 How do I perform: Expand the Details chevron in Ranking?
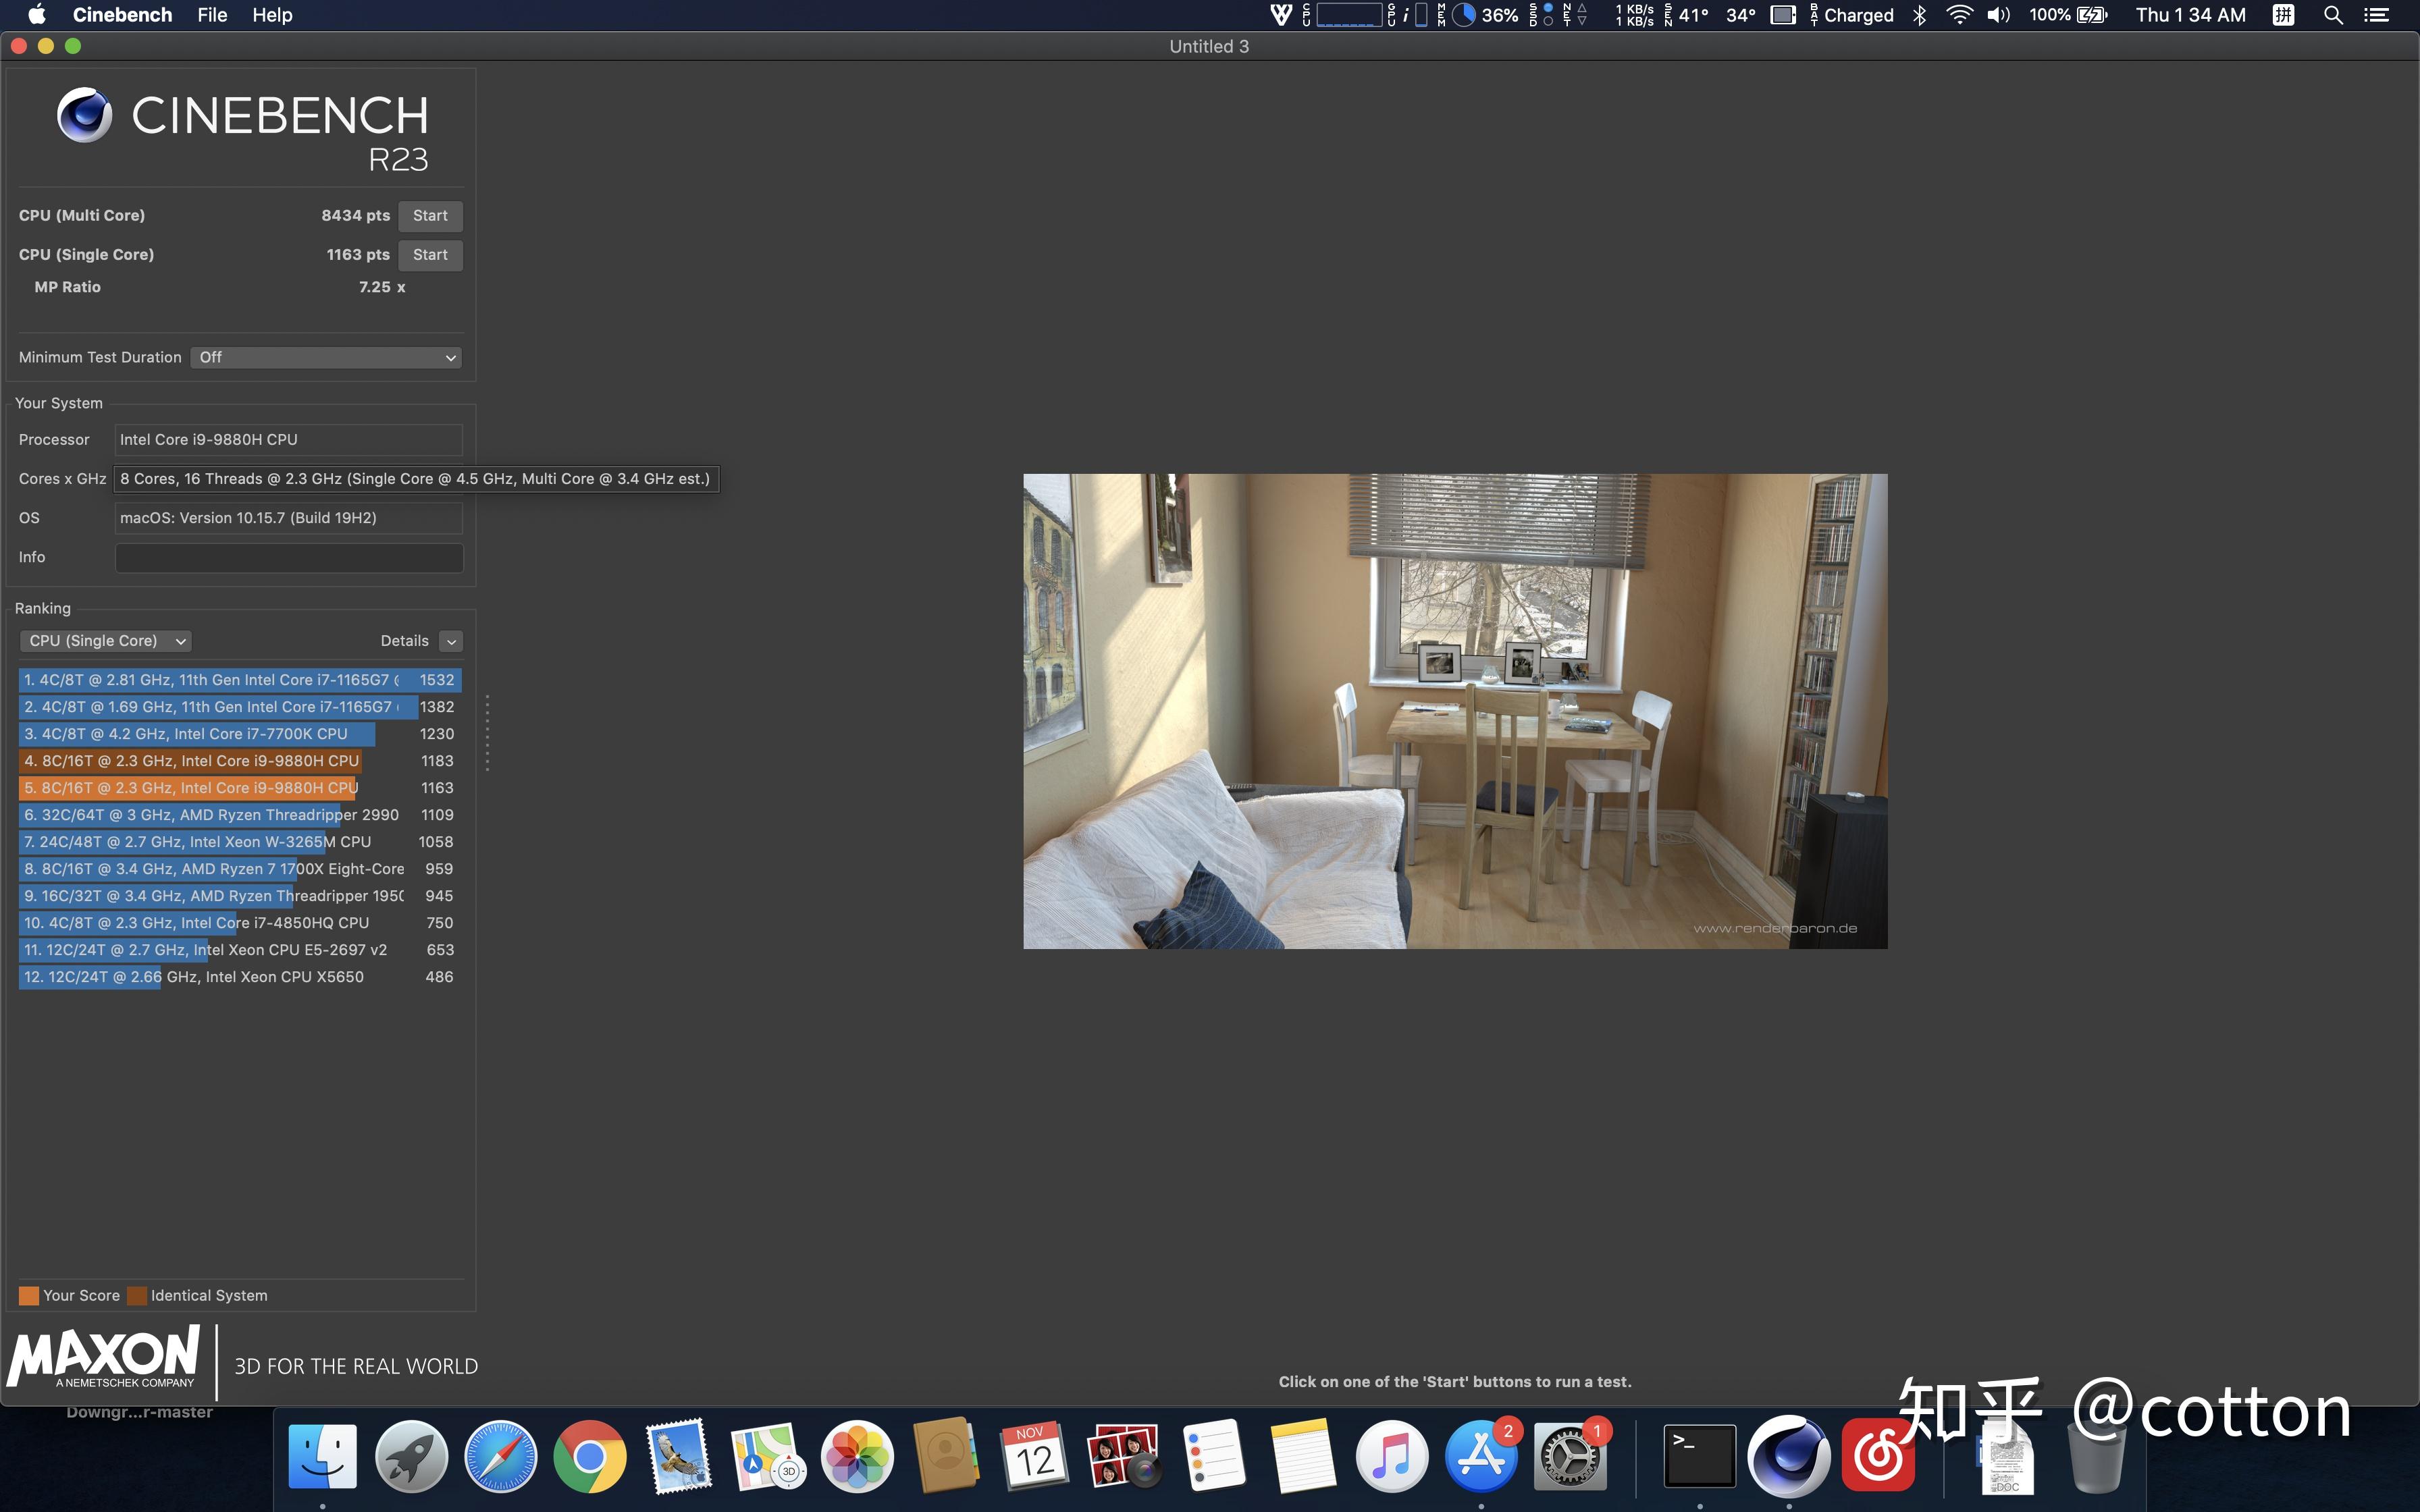click(x=451, y=641)
